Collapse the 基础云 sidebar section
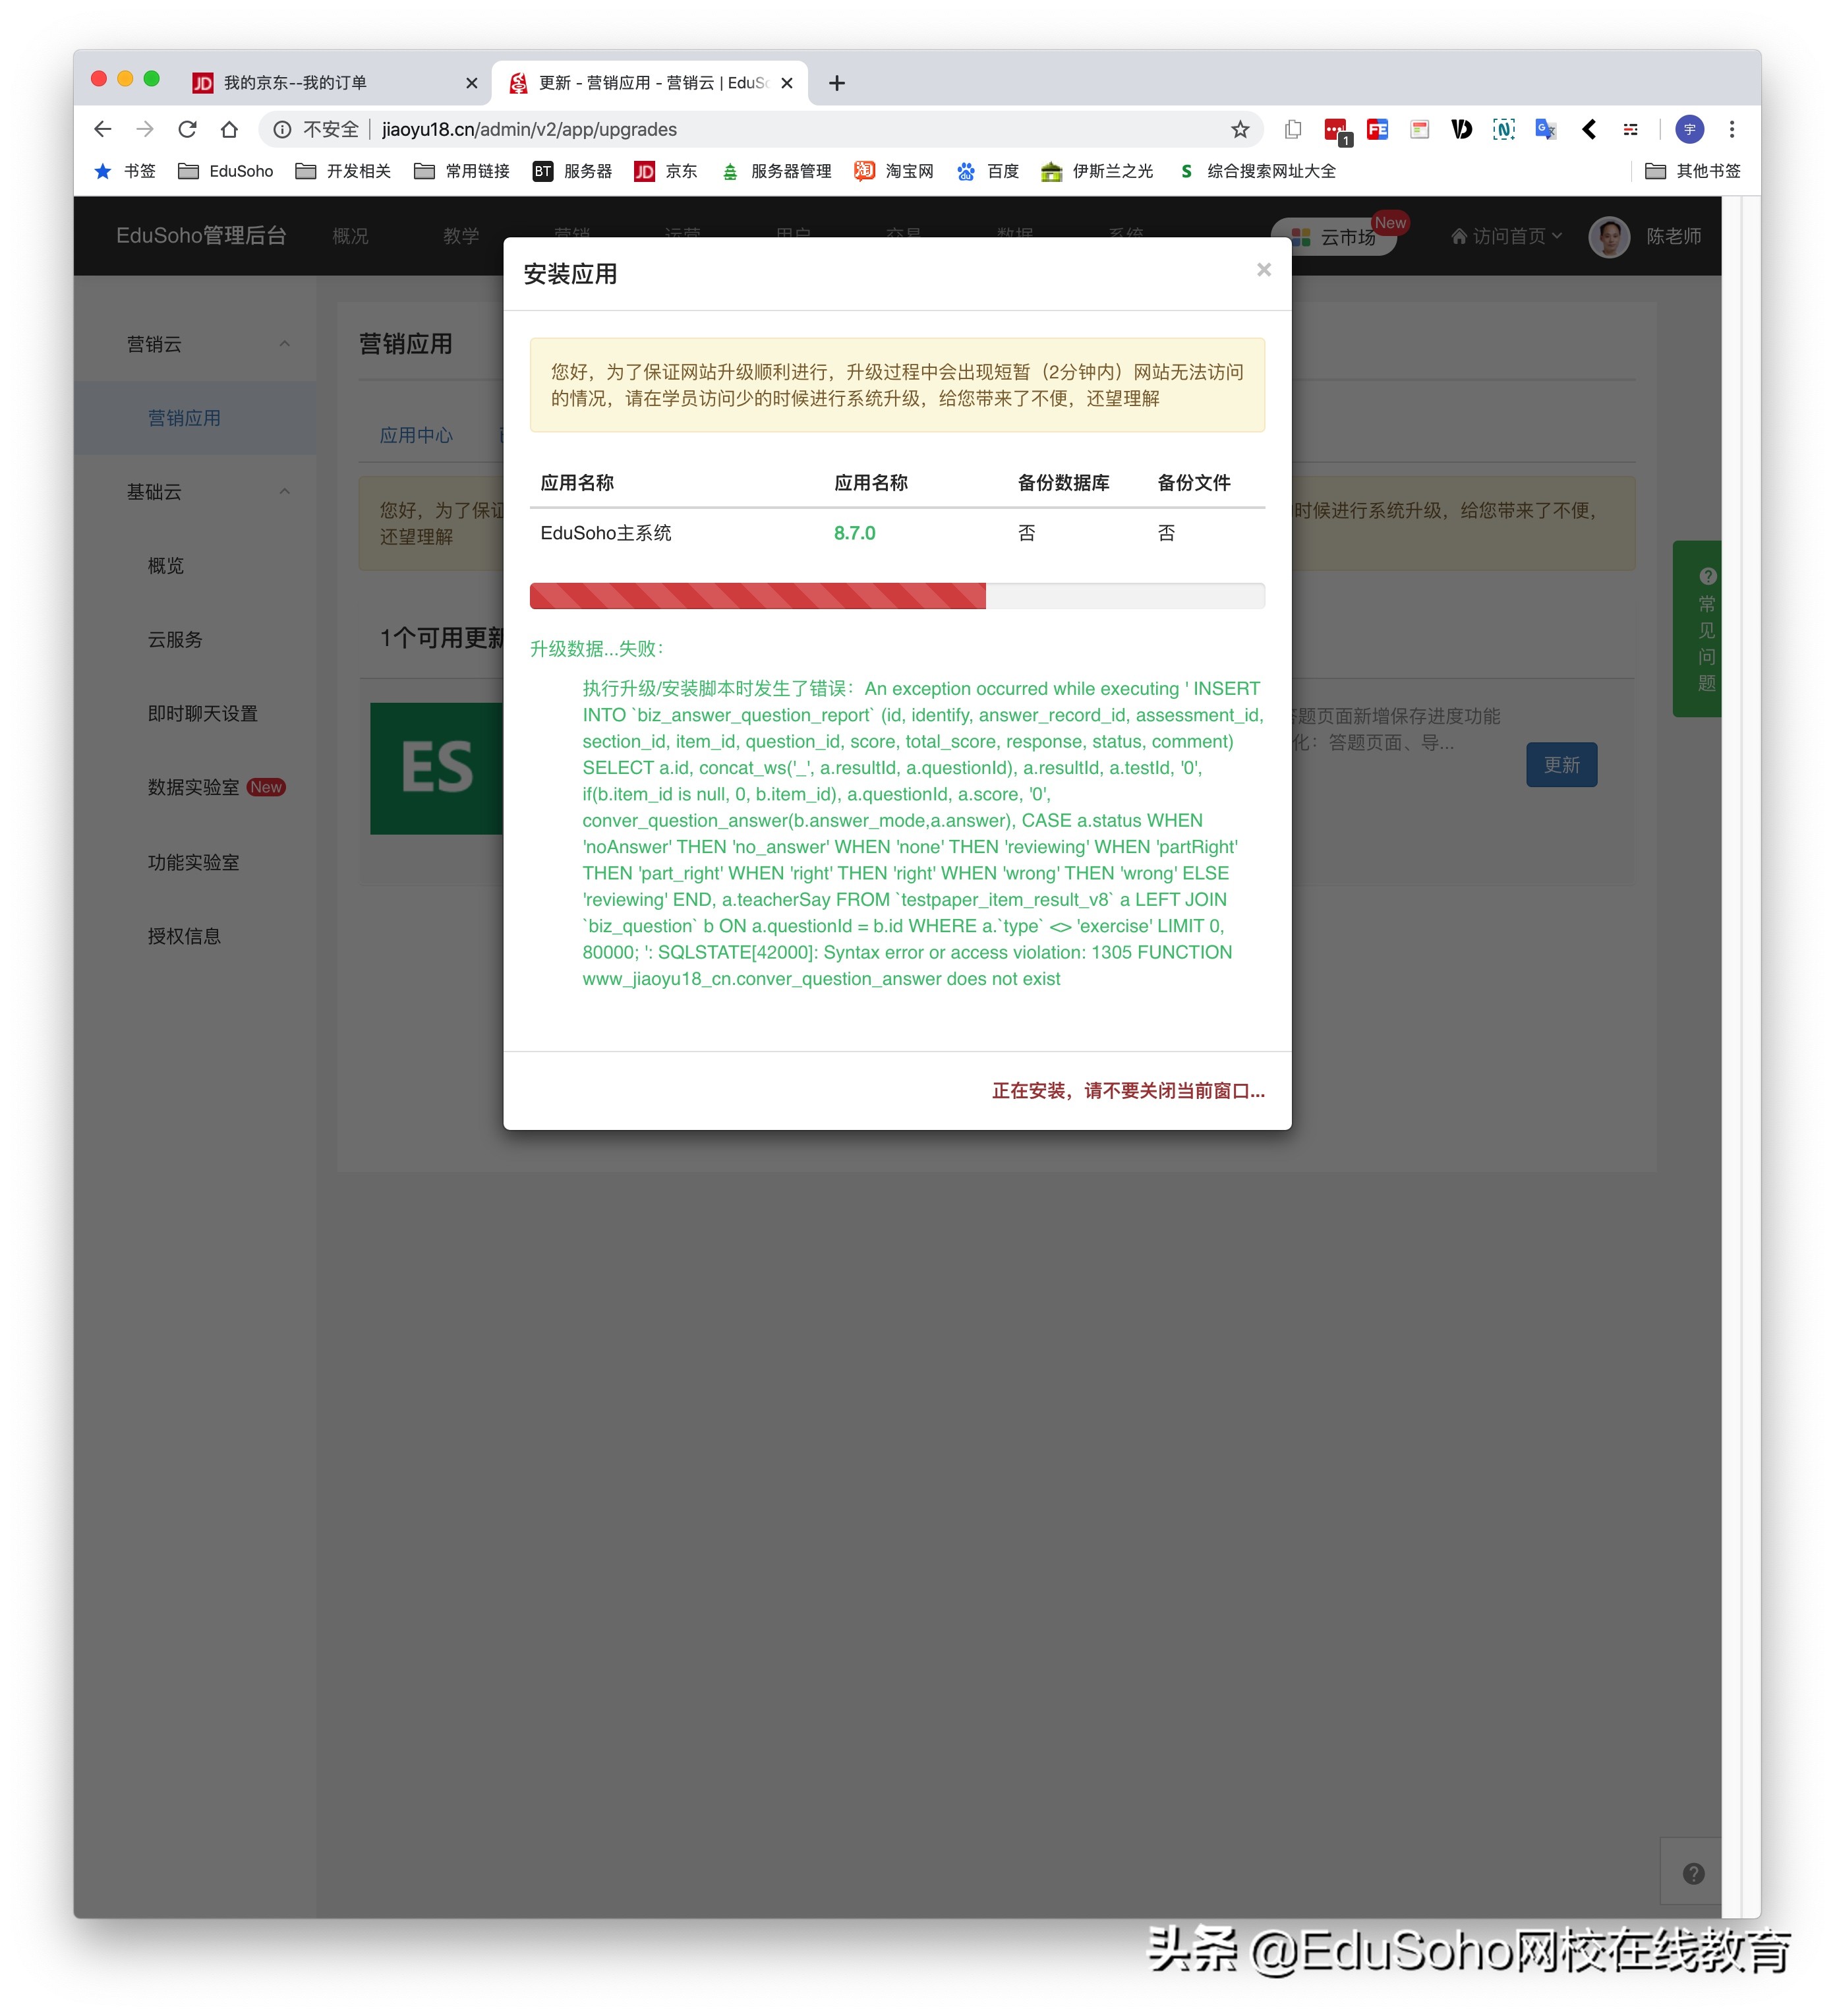The width and height of the screenshot is (1835, 2016). coord(285,491)
